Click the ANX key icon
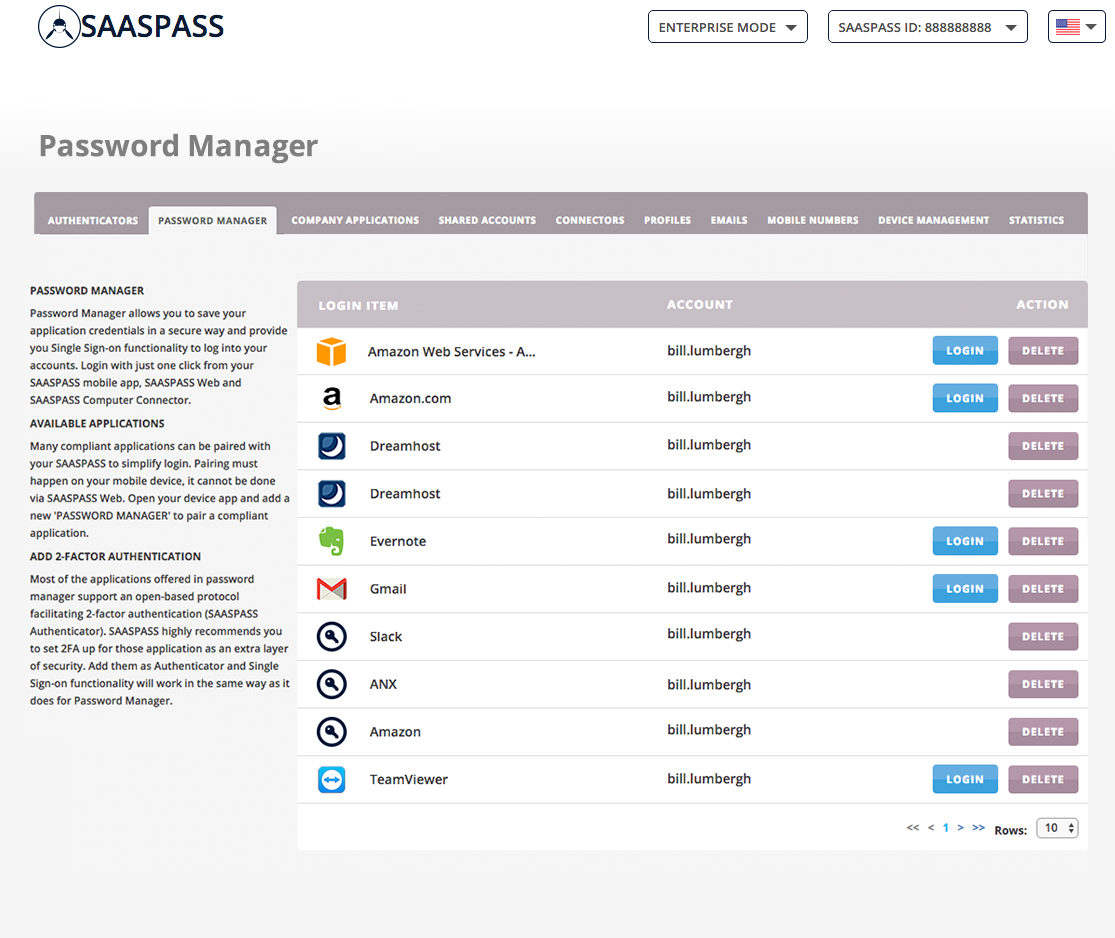The image size is (1115, 938). tap(331, 684)
